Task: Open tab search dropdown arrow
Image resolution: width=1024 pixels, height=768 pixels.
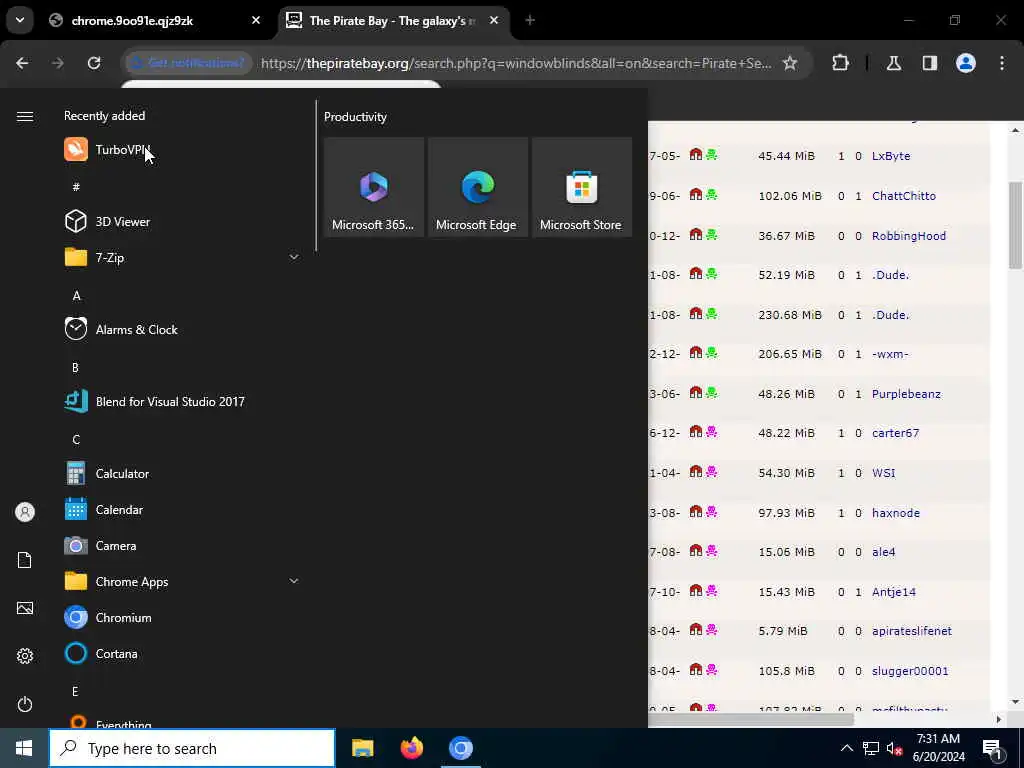Action: [20, 20]
